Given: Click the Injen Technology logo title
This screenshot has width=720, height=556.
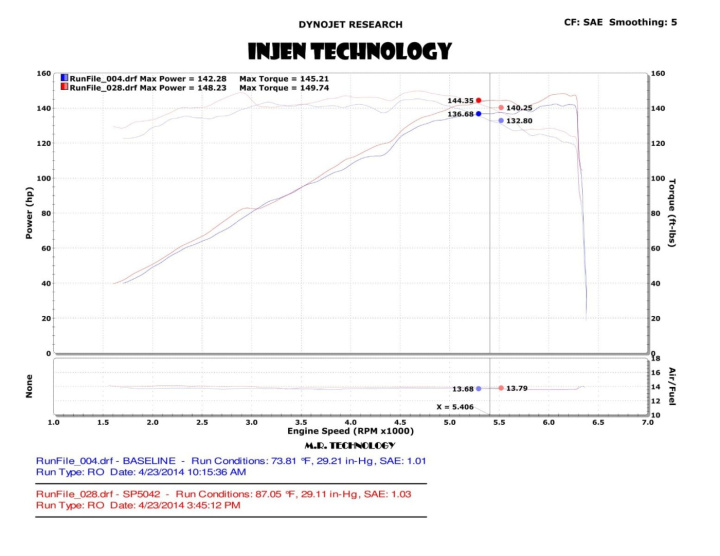Looking at the screenshot, I should click(x=349, y=51).
